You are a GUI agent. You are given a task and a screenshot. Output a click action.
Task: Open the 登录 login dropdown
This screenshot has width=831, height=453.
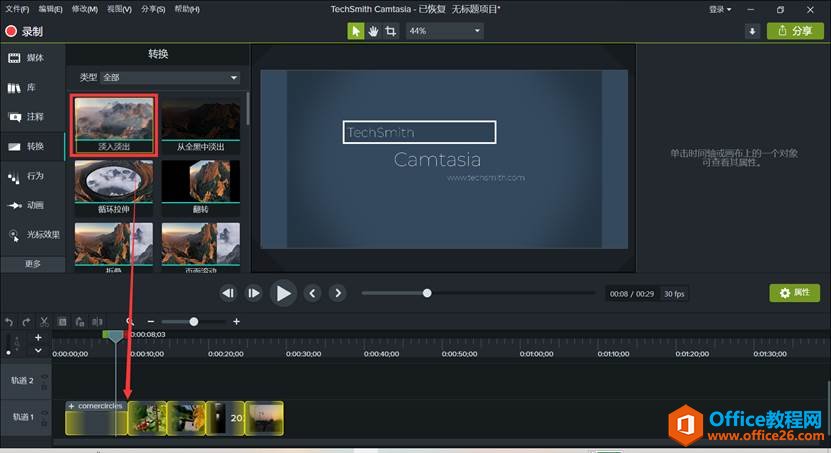(720, 10)
